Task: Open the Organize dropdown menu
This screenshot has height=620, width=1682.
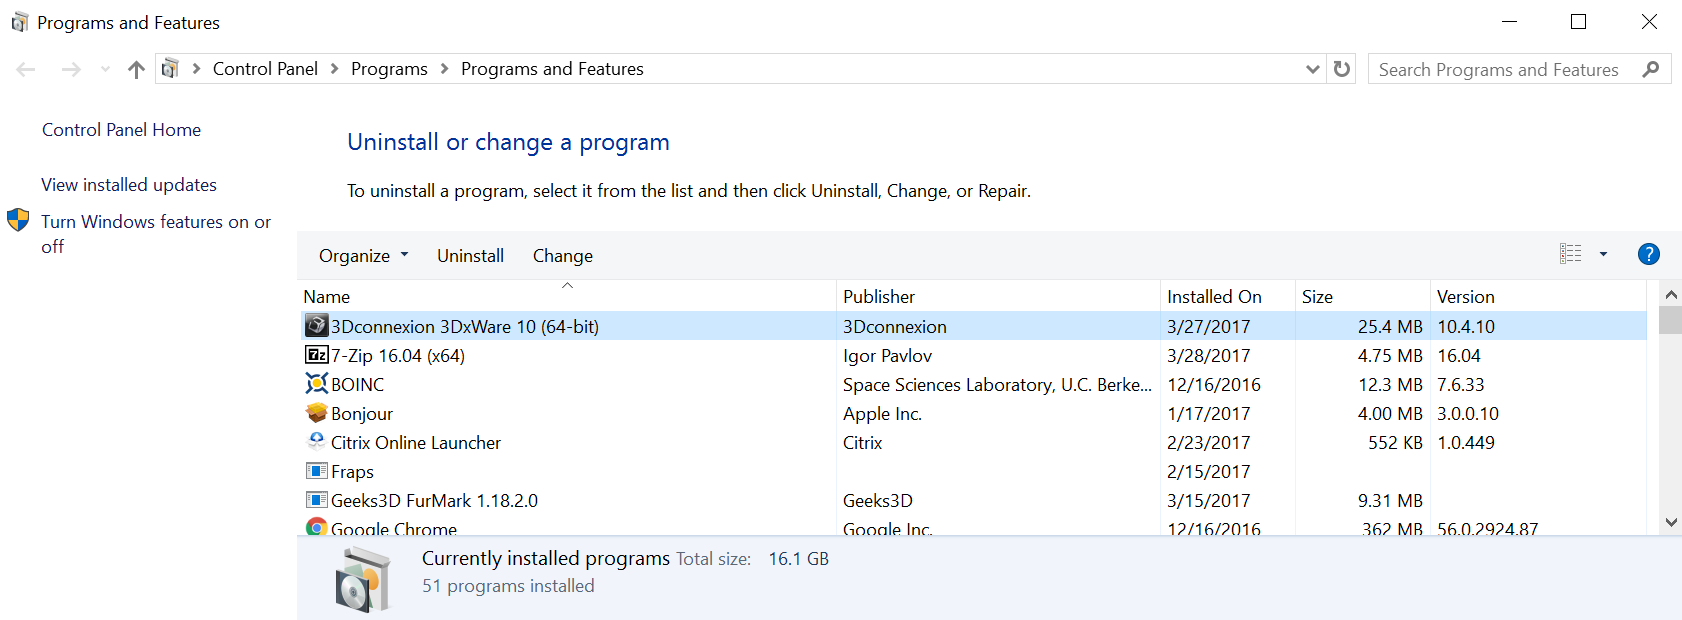Action: pos(364,256)
